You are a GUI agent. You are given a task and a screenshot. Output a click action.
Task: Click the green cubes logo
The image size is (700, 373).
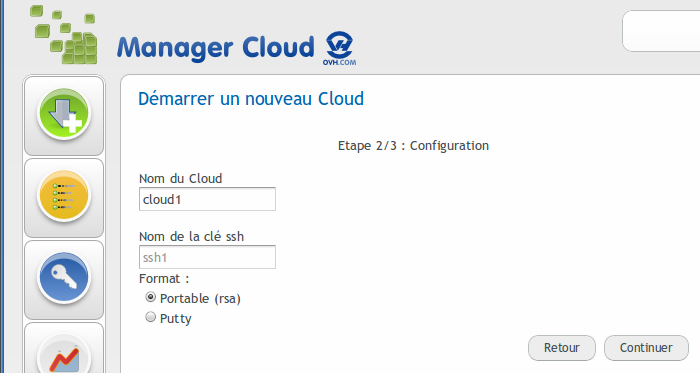pyautogui.click(x=63, y=34)
